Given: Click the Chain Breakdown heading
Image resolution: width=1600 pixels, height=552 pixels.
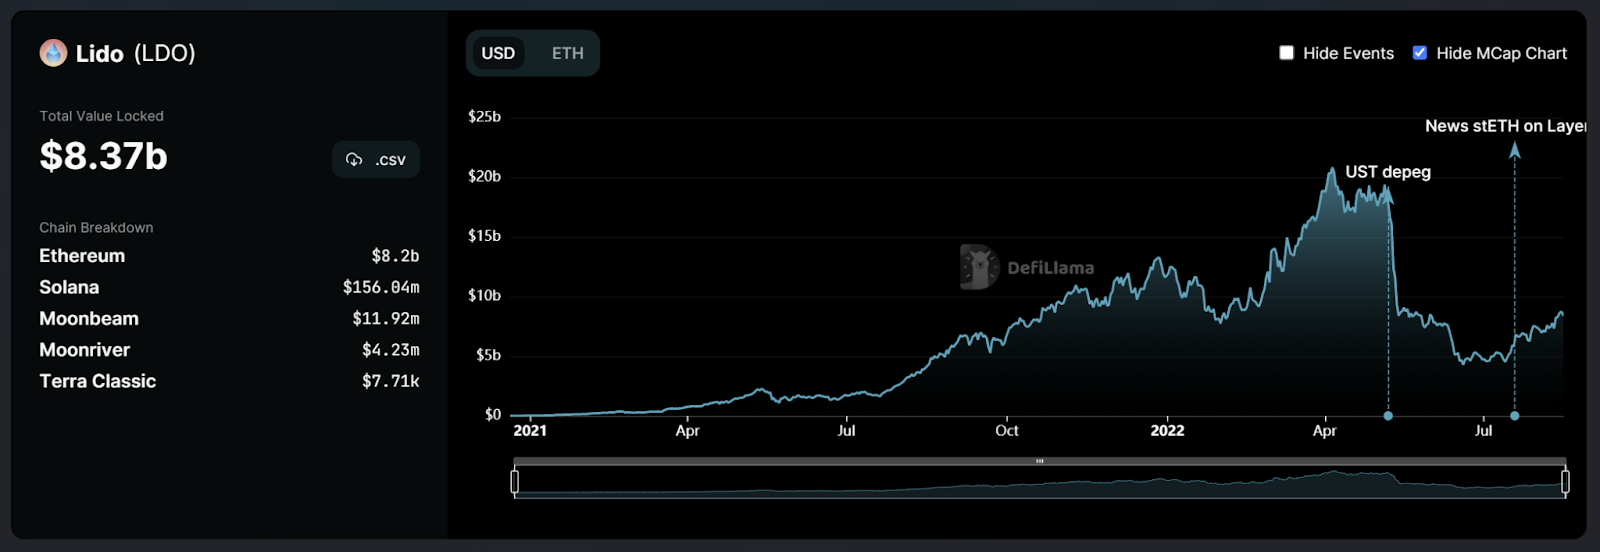Looking at the screenshot, I should pos(96,228).
